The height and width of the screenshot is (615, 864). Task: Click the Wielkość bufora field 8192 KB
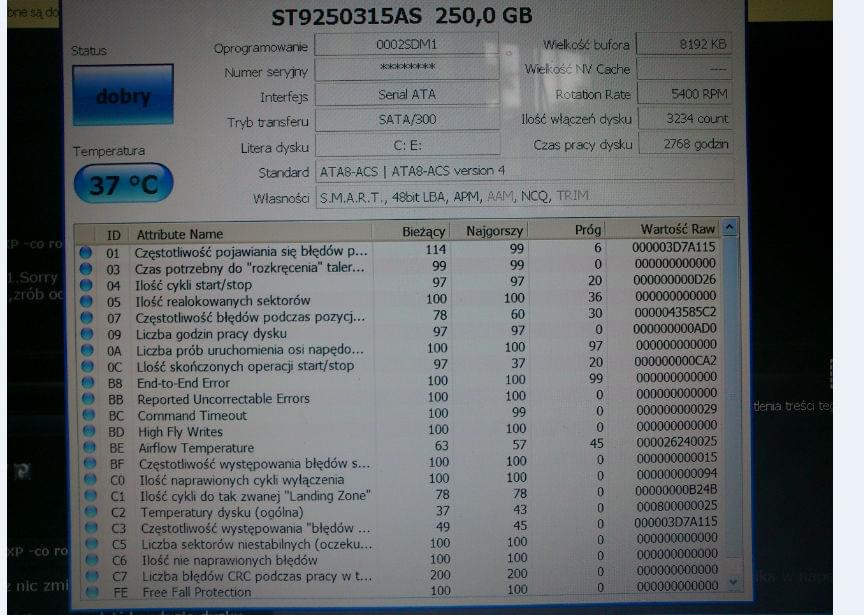pos(684,44)
